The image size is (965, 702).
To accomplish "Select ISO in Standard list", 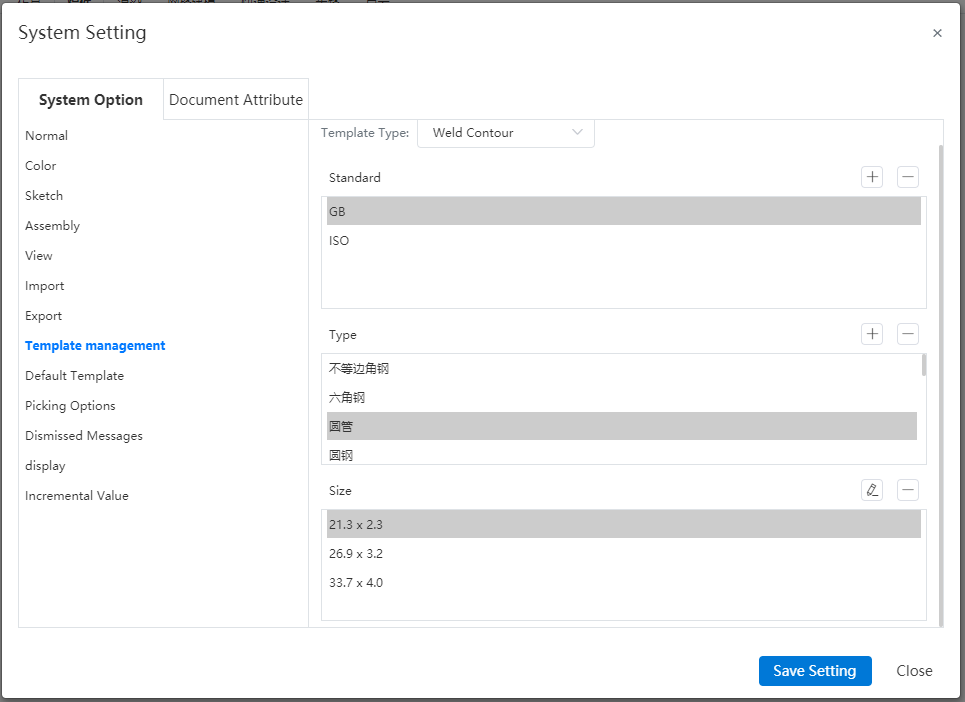I will coord(623,241).
